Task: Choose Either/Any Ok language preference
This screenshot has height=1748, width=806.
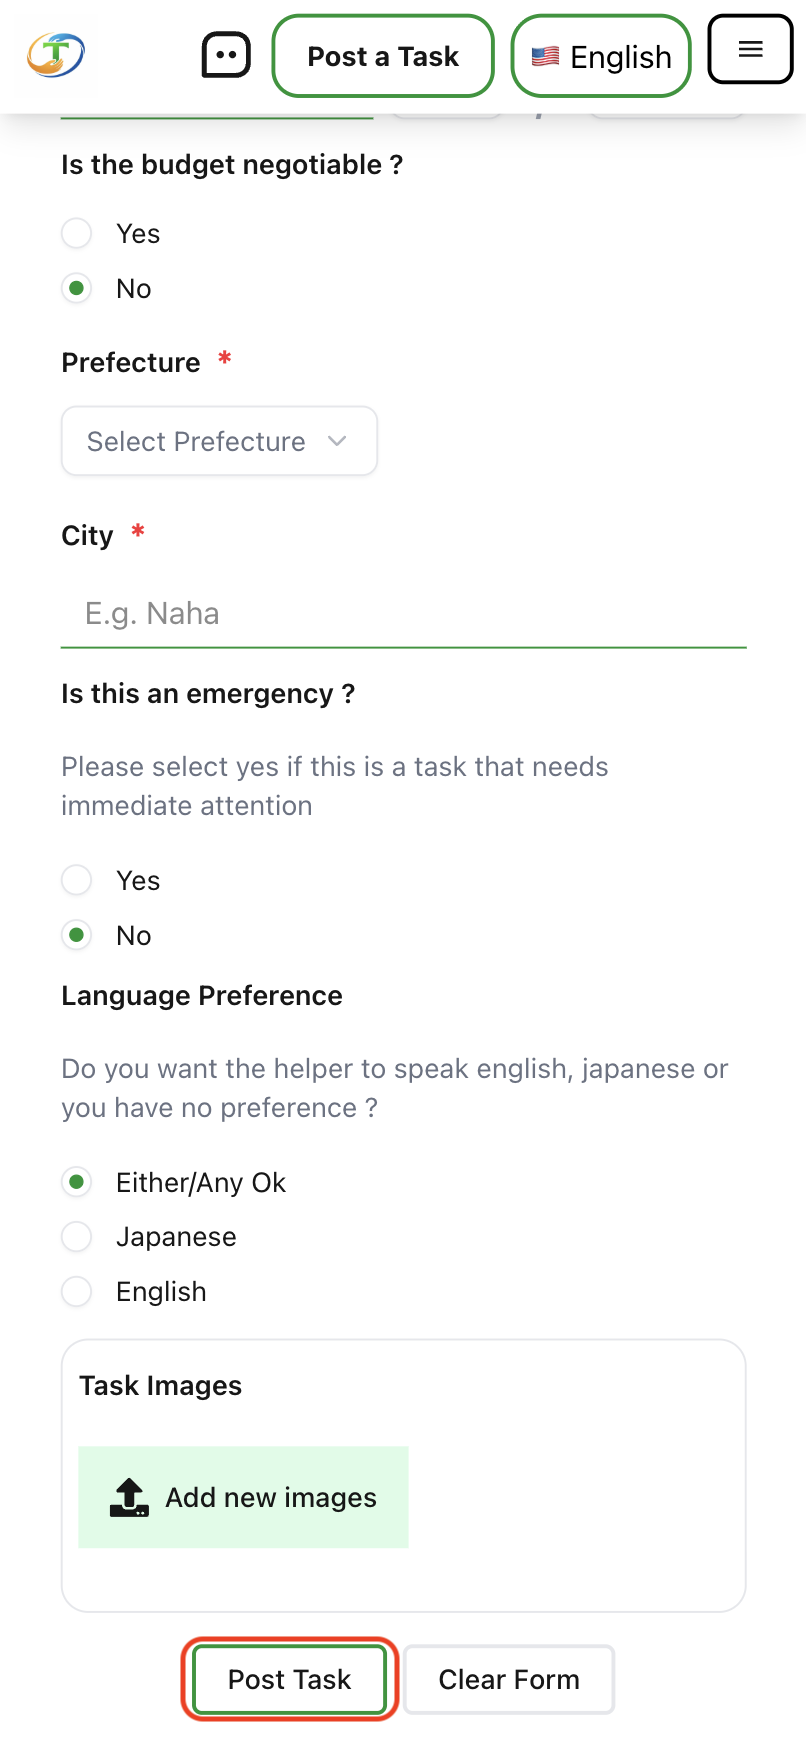Action: click(x=77, y=1183)
